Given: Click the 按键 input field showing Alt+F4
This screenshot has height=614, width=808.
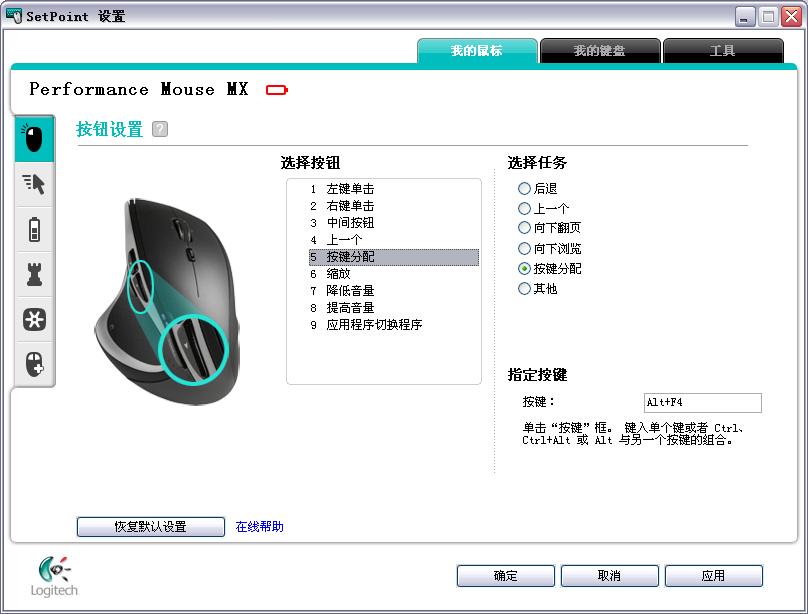Looking at the screenshot, I should click(x=703, y=402).
